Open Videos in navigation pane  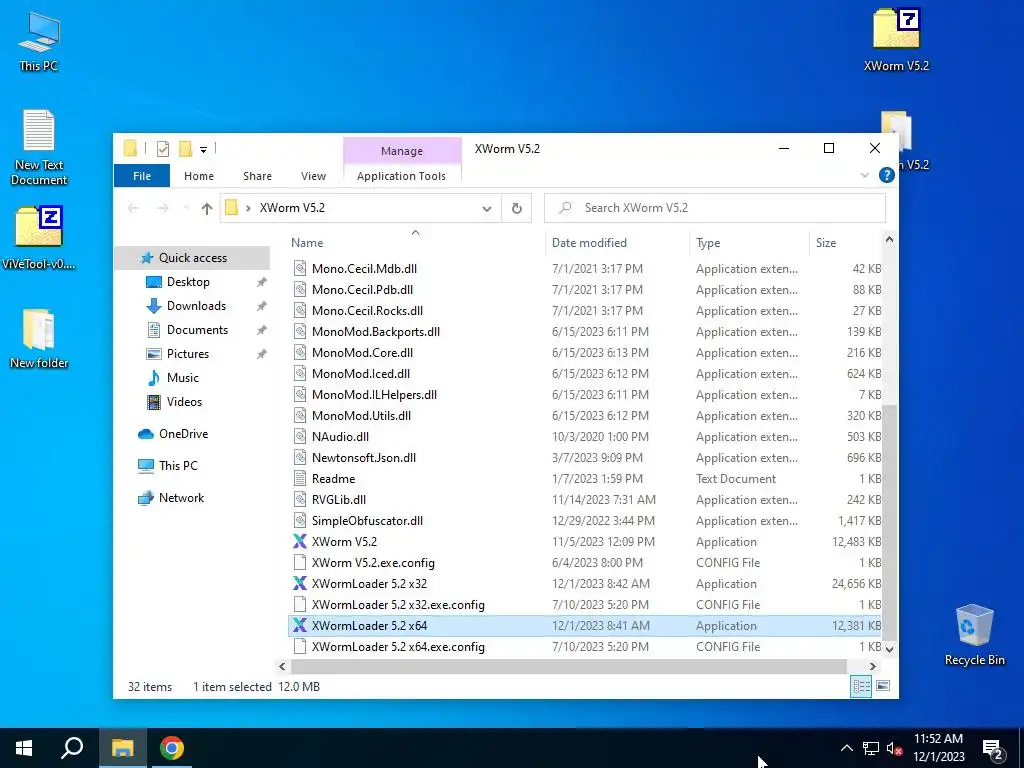[184, 402]
